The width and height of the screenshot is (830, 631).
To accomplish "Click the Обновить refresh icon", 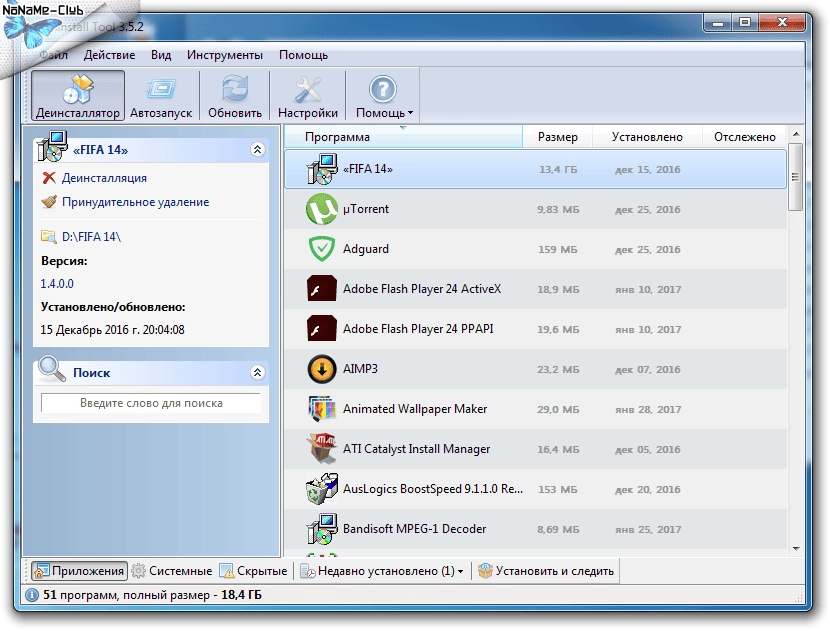I will [234, 88].
